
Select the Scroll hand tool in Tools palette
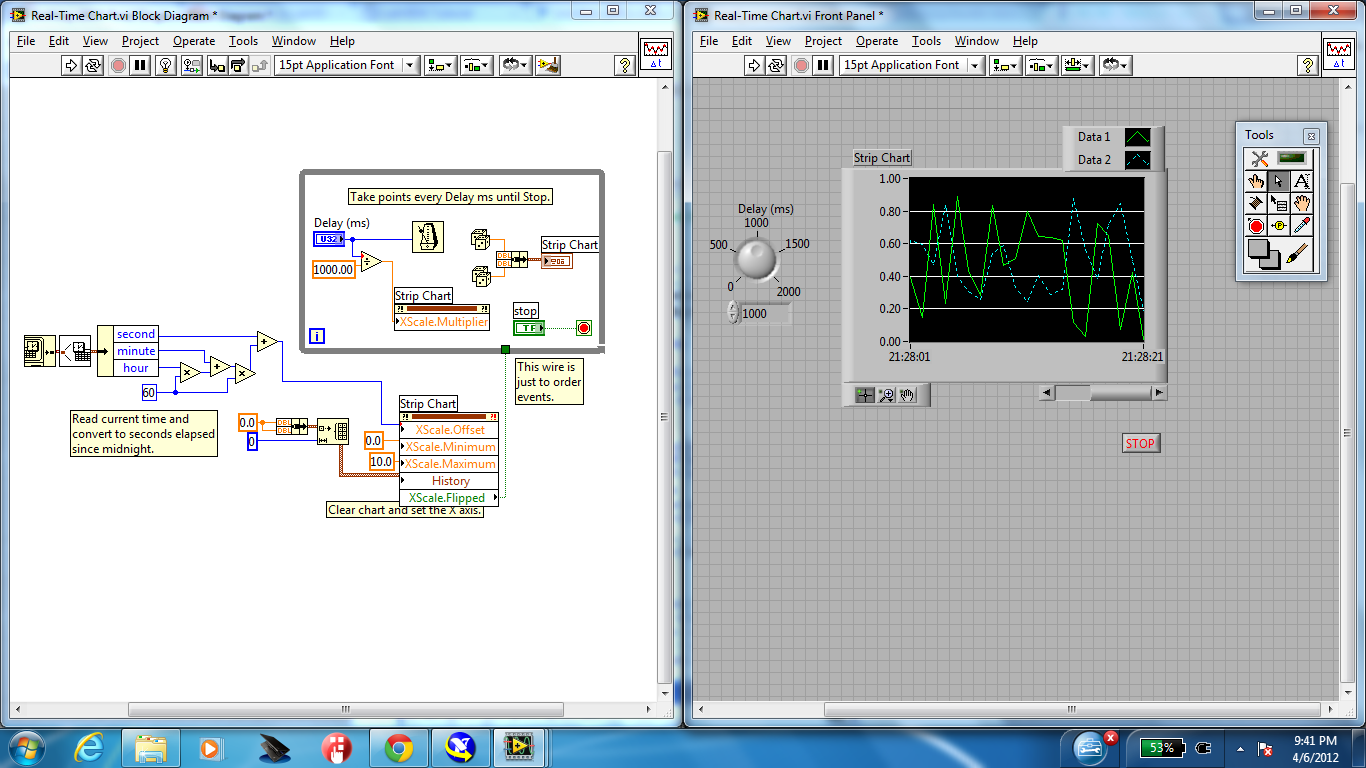click(1301, 204)
